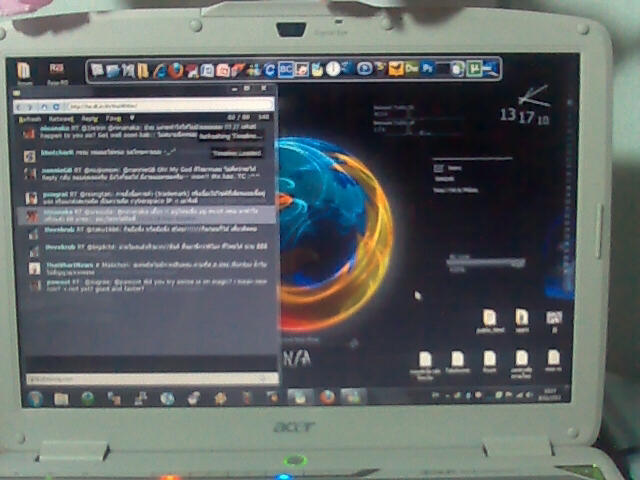This screenshot has height=480, width=640.
Task: Click the blue reload icon beside address bar
Action: pyautogui.click(x=56, y=107)
